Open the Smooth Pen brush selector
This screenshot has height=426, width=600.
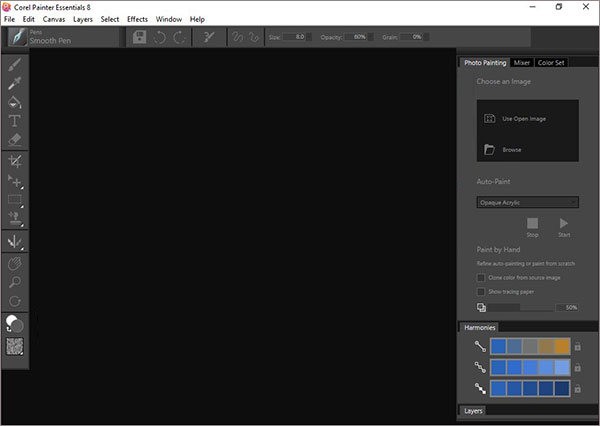(63, 37)
